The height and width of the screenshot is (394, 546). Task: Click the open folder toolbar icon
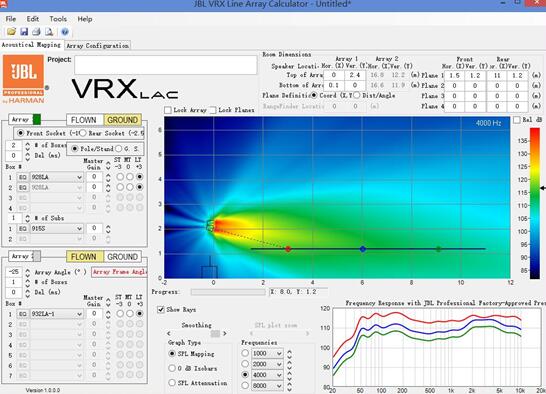pos(11,32)
